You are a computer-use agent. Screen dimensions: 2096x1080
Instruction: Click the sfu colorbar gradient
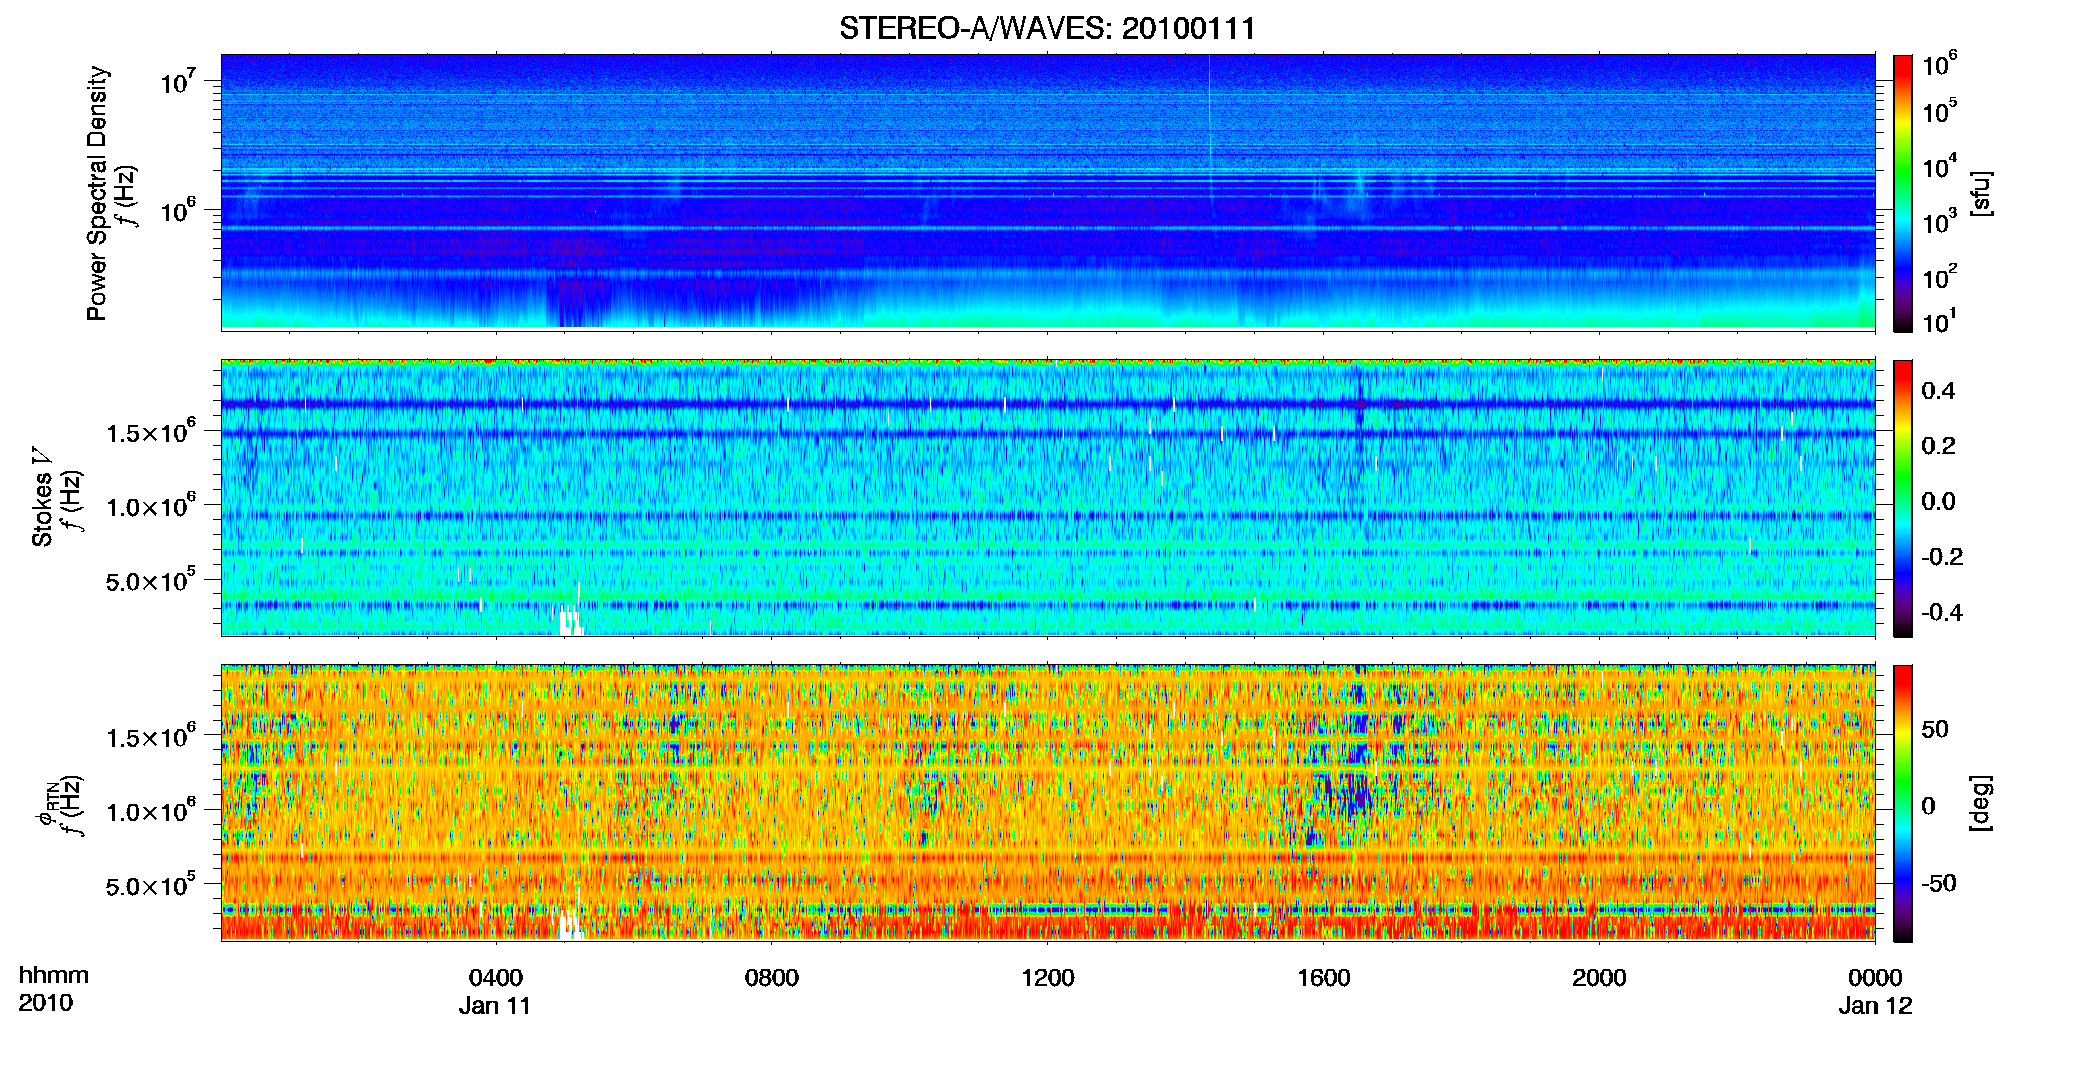1903,193
